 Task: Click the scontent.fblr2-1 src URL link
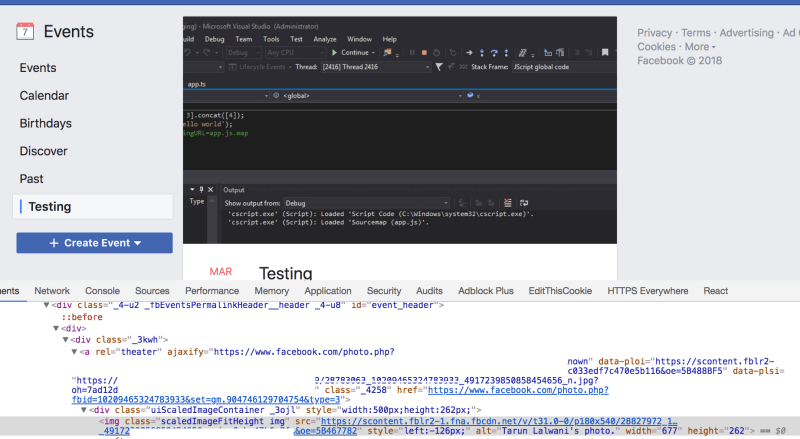[499, 422]
